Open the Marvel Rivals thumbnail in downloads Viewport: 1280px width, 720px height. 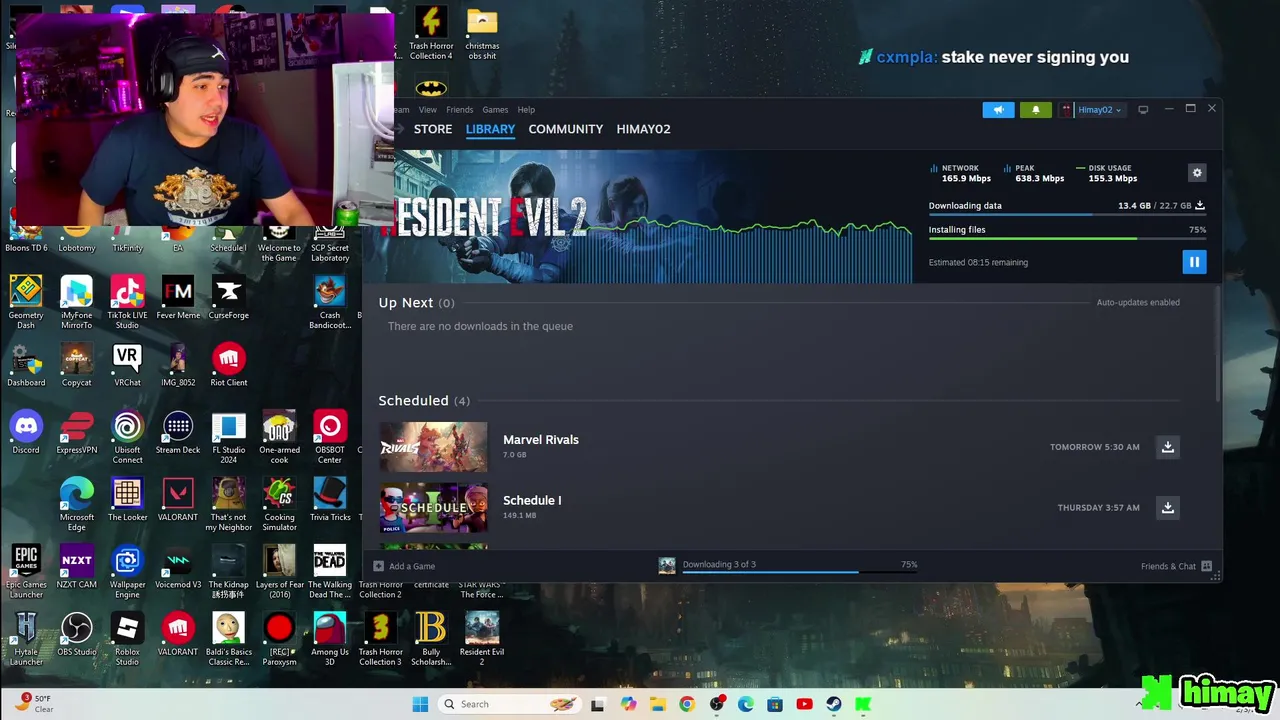pyautogui.click(x=433, y=447)
